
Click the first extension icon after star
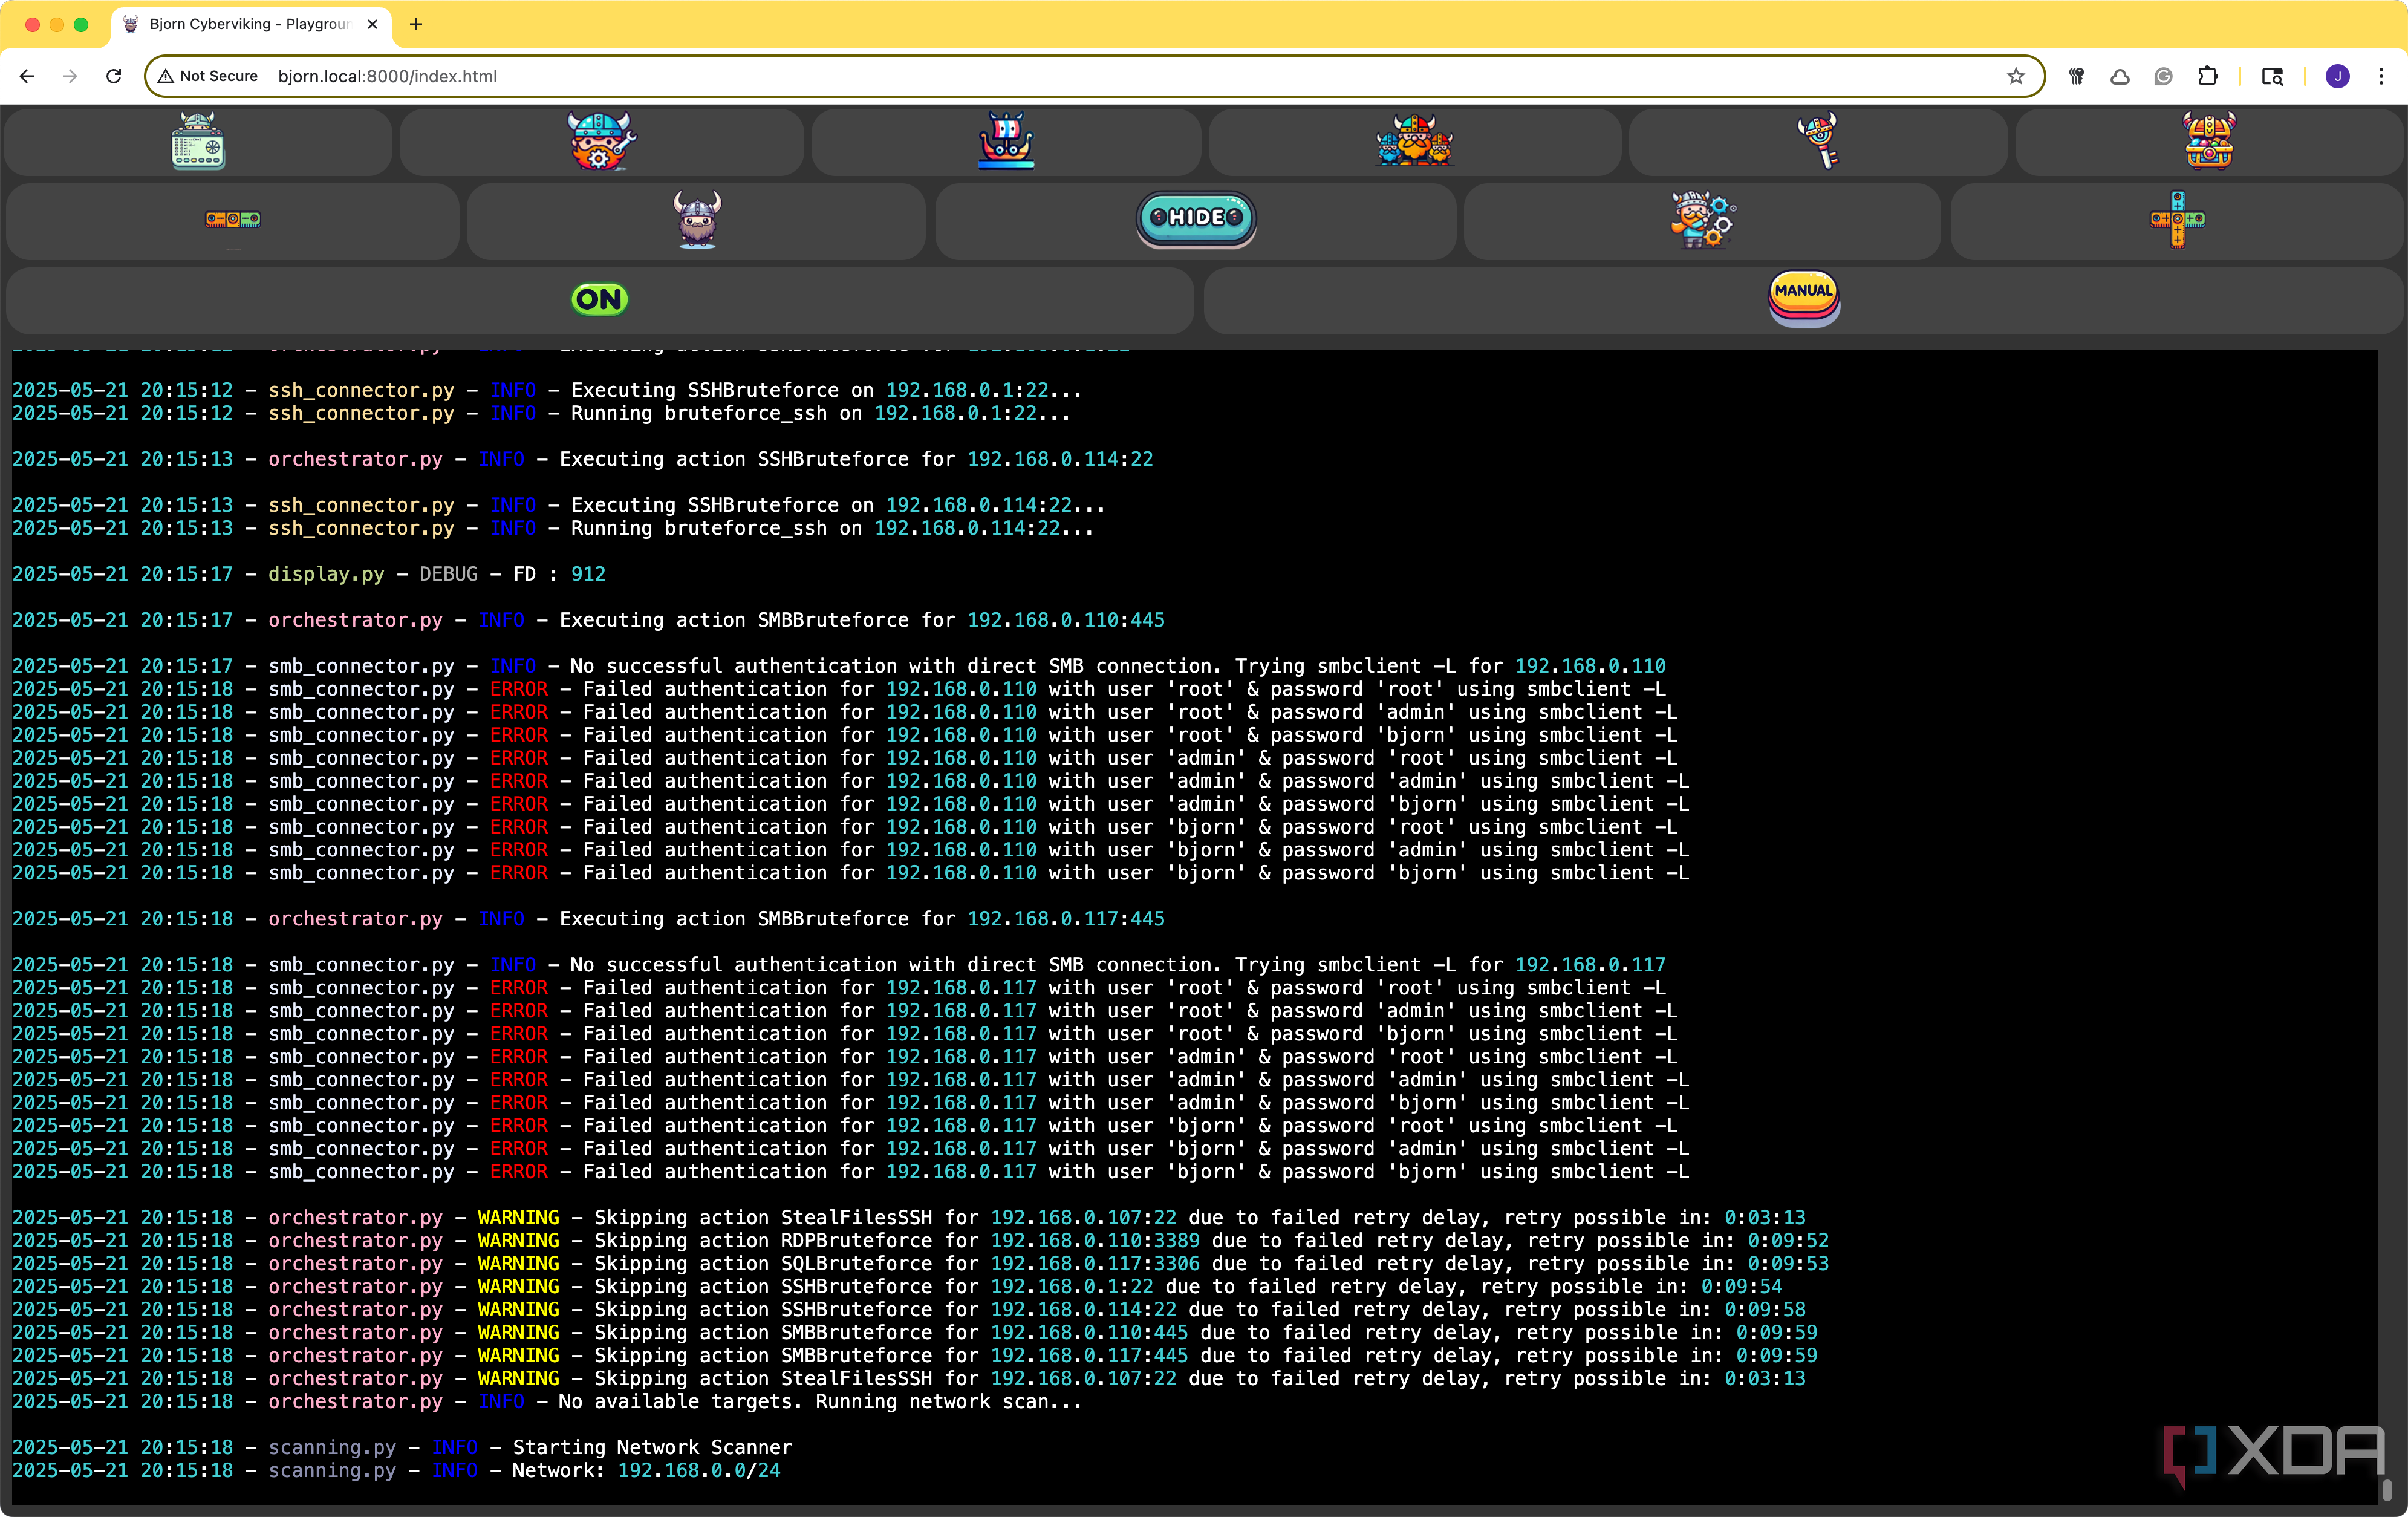click(x=2077, y=76)
